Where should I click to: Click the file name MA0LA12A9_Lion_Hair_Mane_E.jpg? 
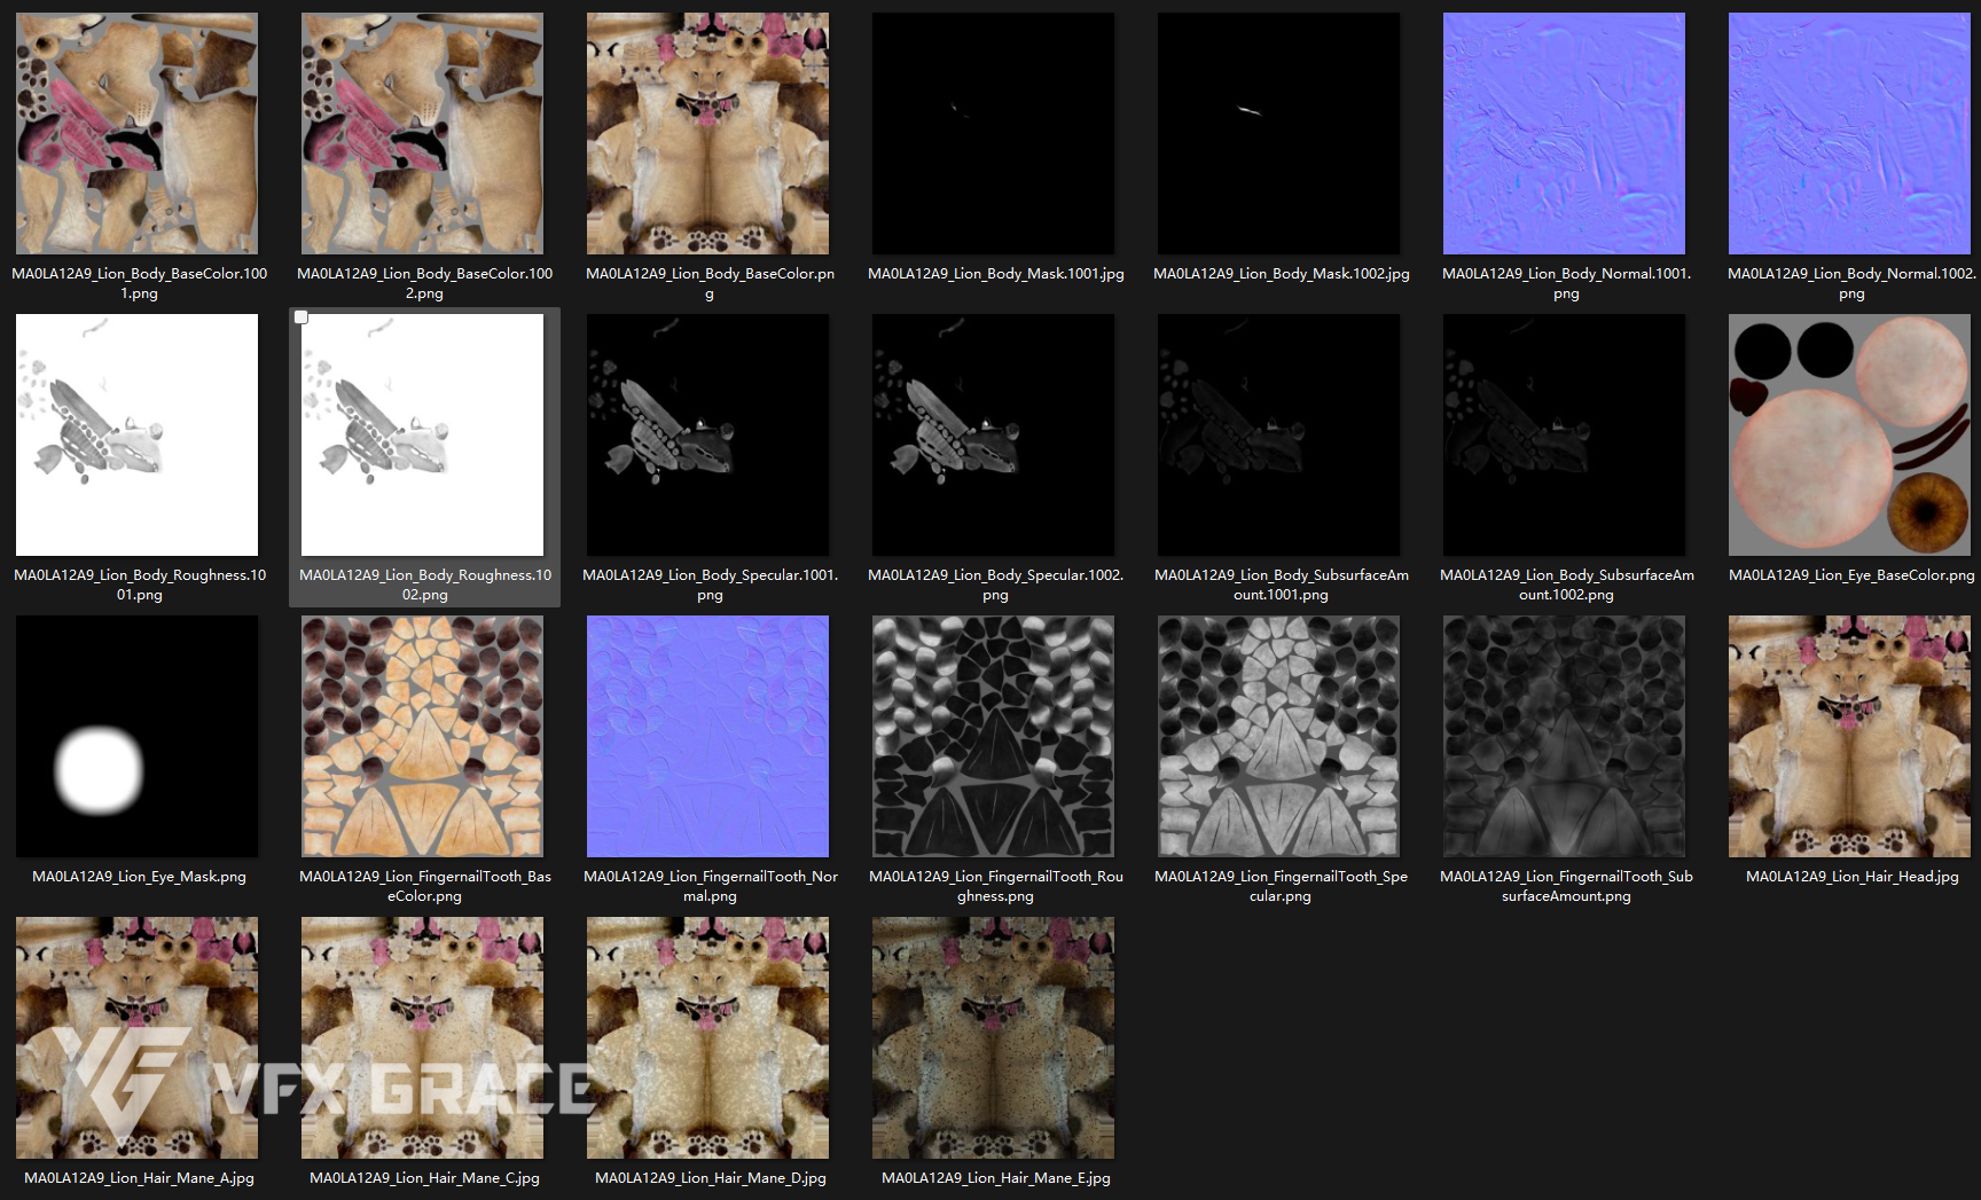click(x=996, y=1178)
